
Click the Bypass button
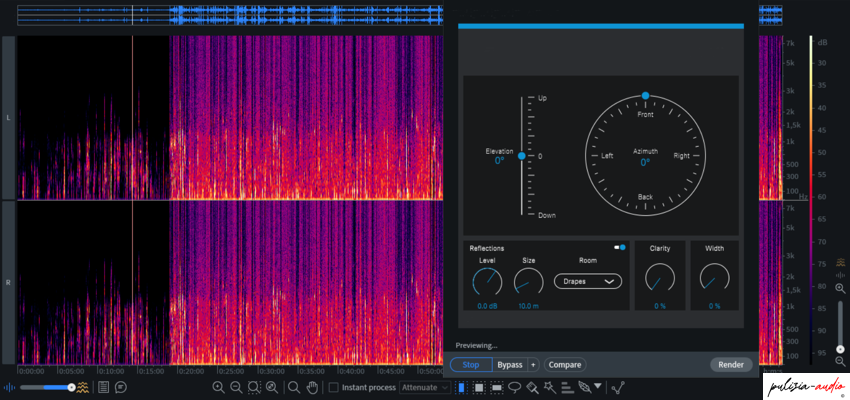(510, 365)
